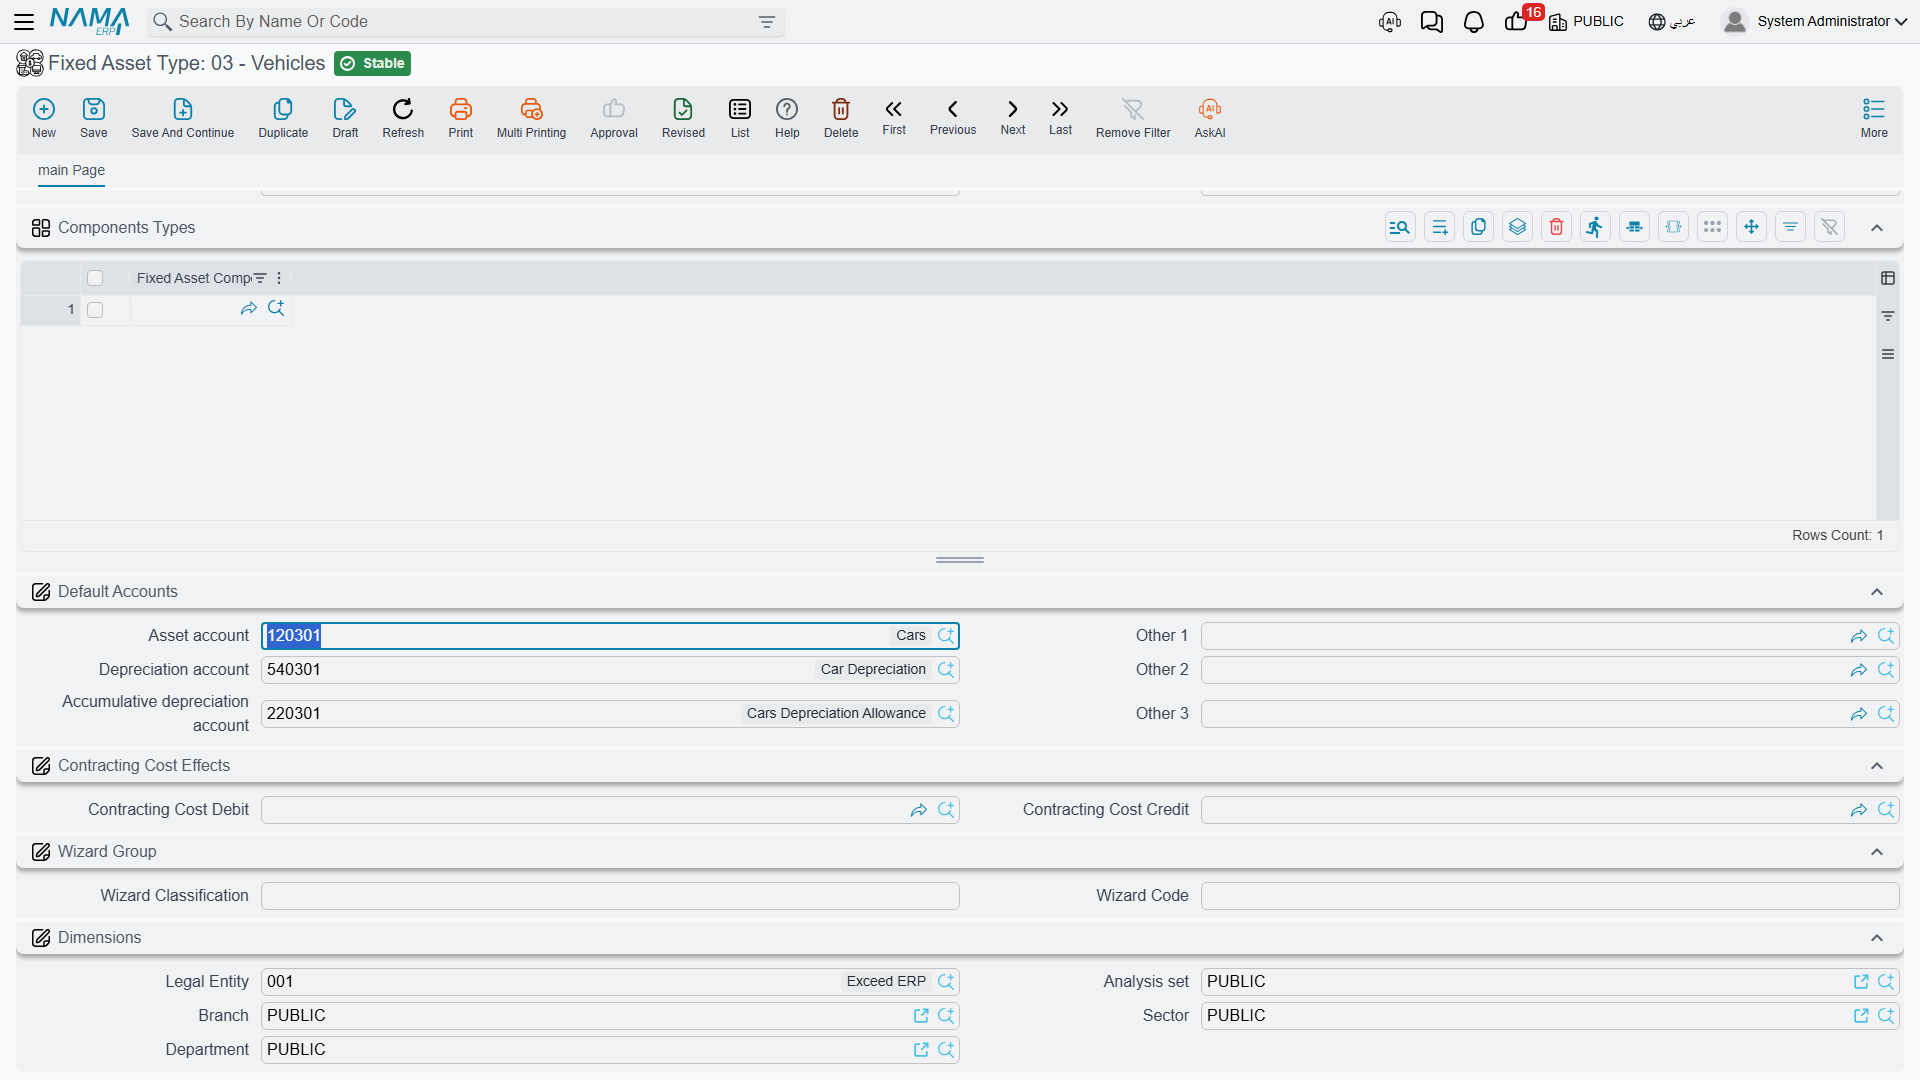
Task: Click Remove Filter
Action: (x=1133, y=118)
